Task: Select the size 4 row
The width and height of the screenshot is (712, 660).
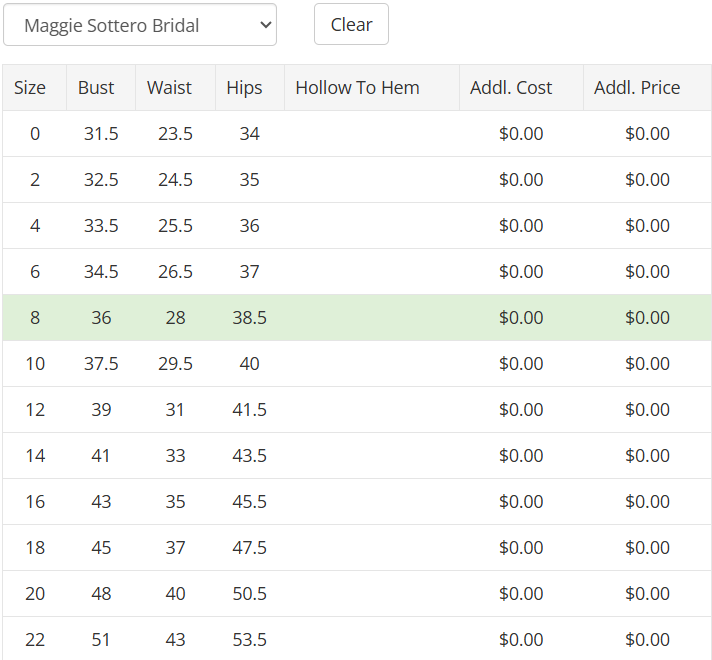Action: (35, 226)
